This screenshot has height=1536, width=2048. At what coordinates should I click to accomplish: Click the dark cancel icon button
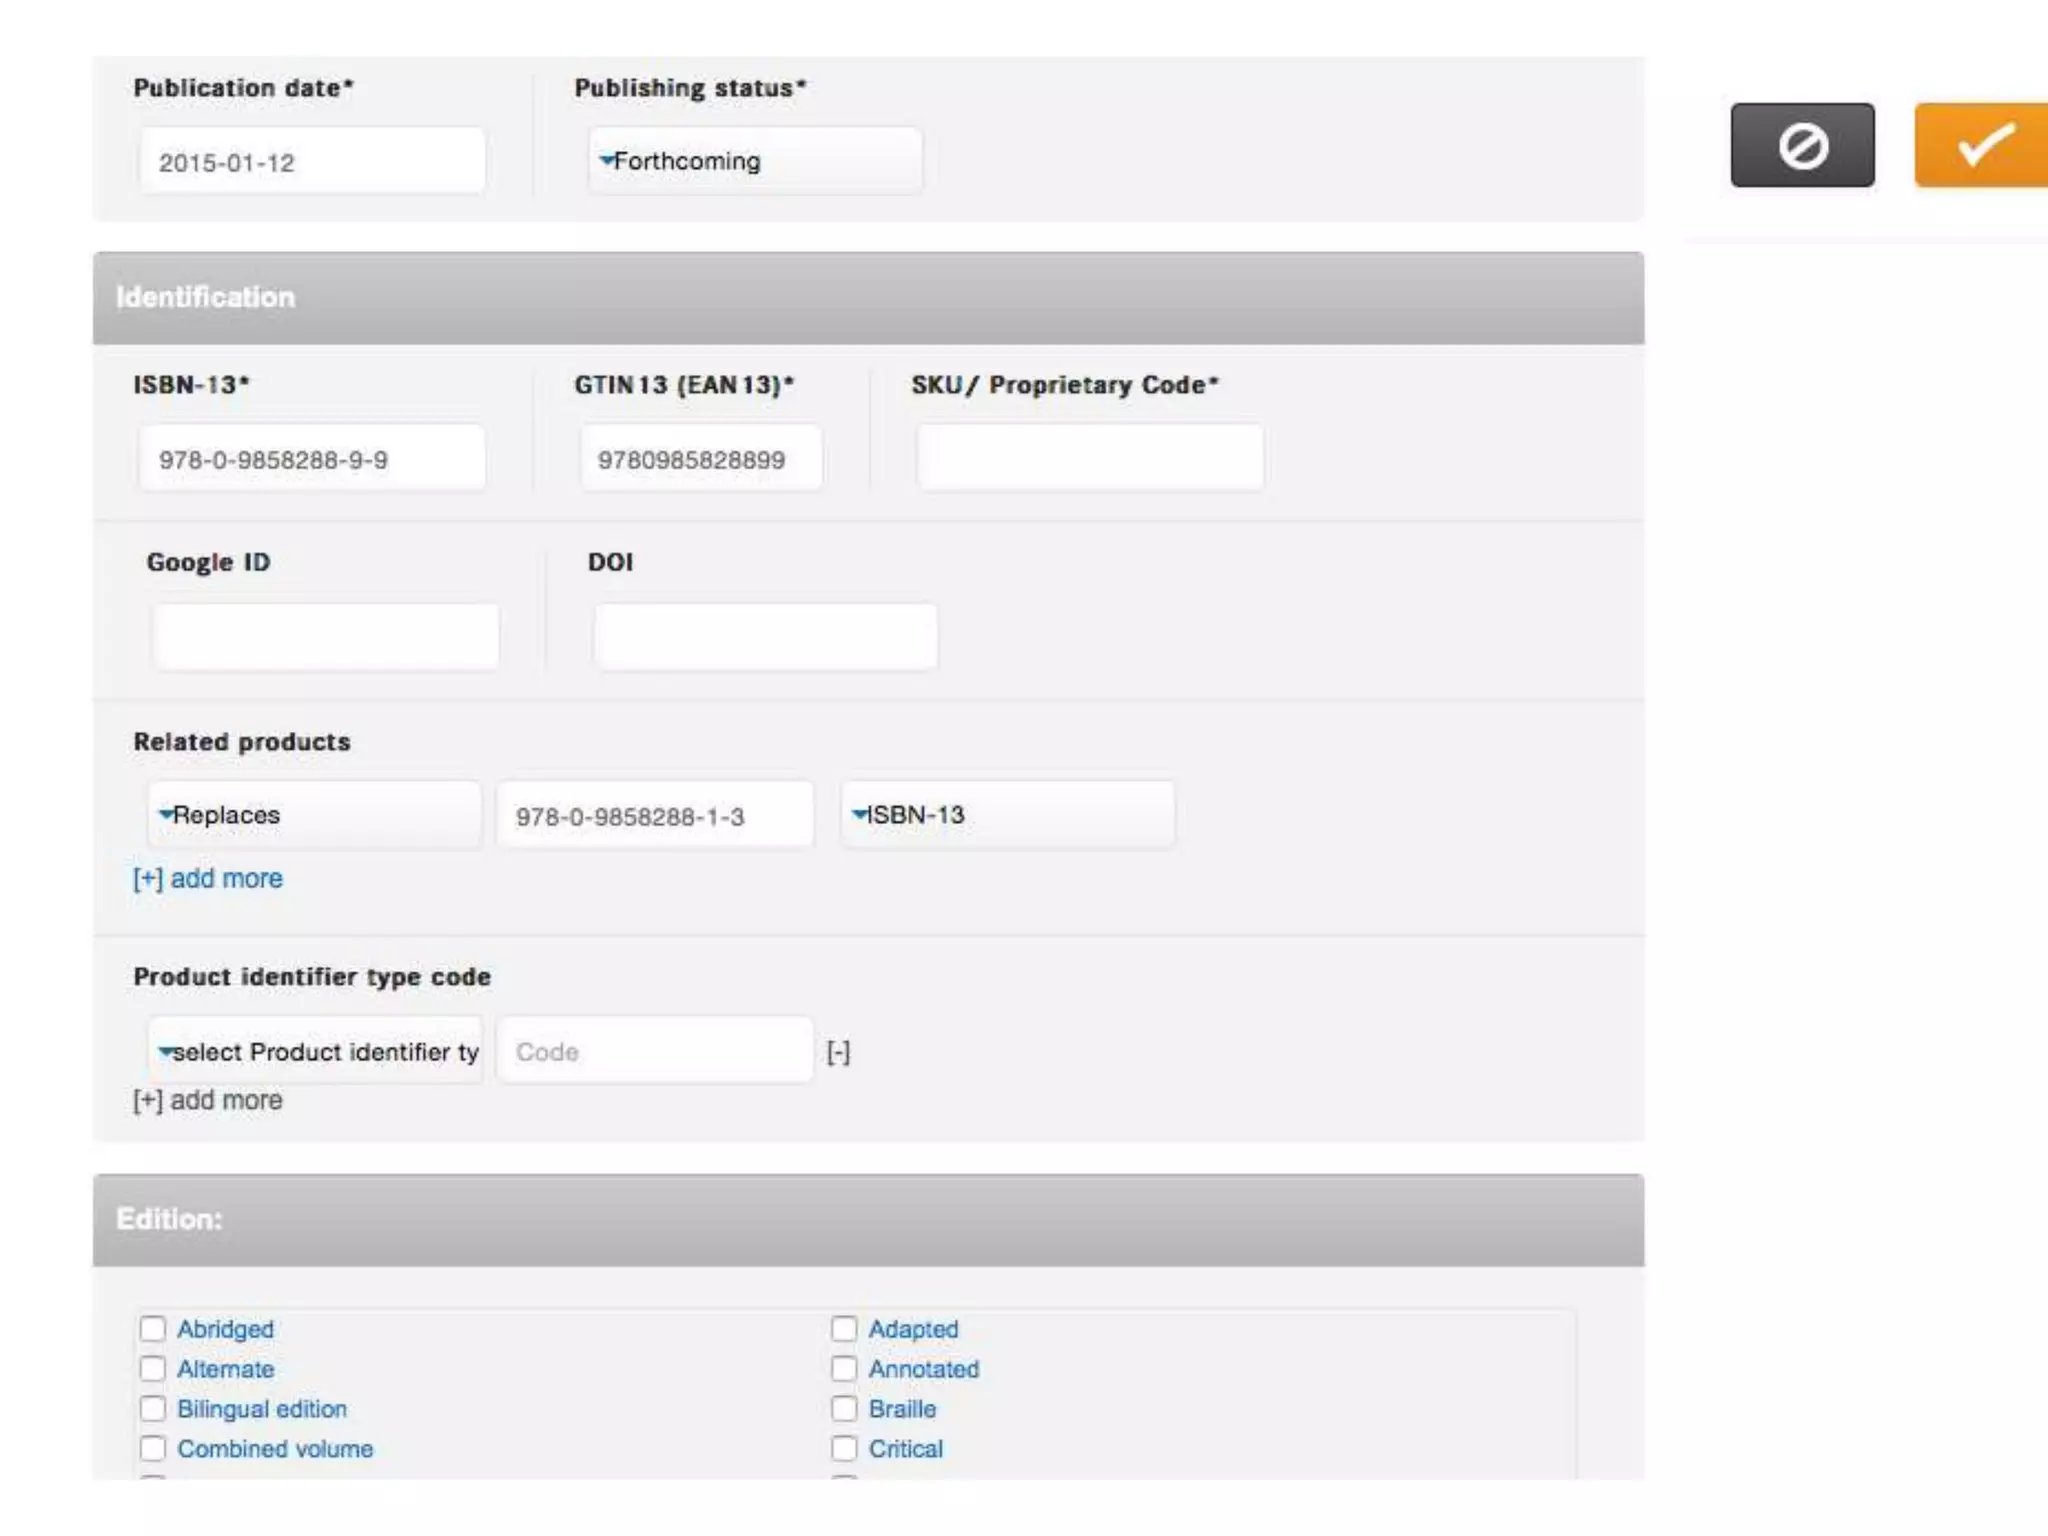pyautogui.click(x=1802, y=145)
